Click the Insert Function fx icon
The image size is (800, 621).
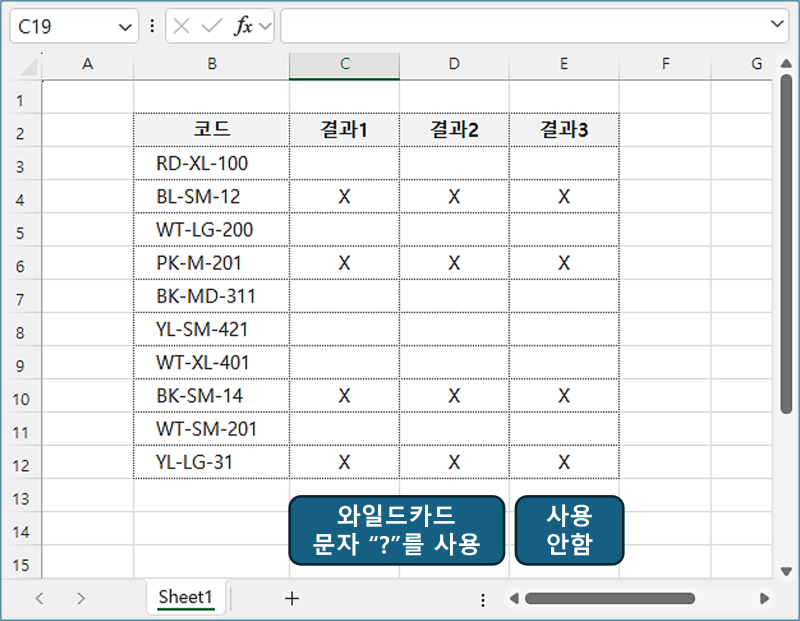click(243, 27)
